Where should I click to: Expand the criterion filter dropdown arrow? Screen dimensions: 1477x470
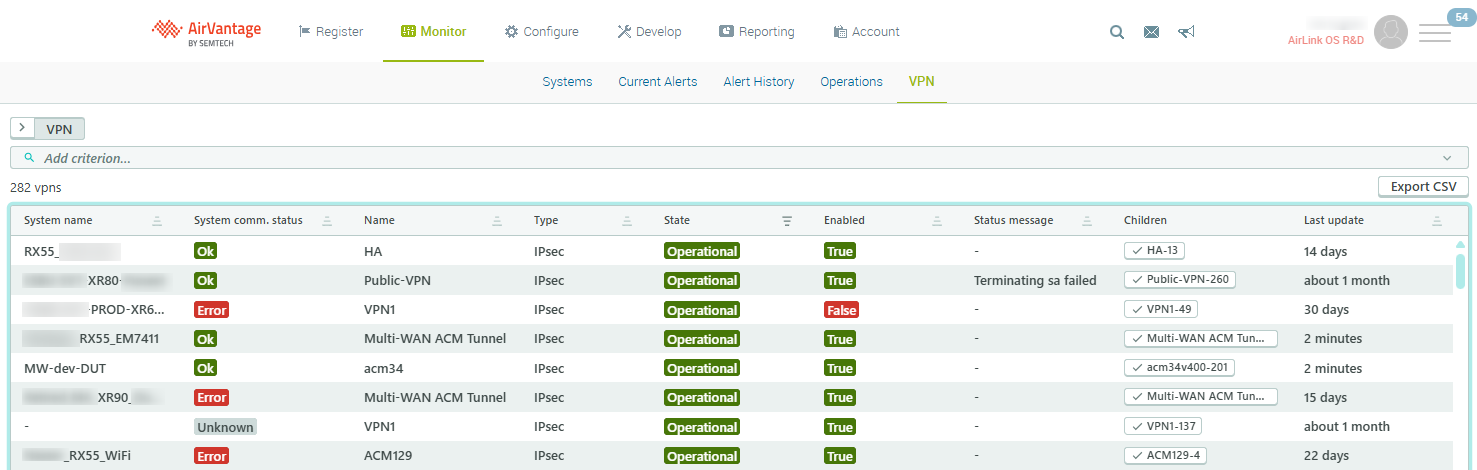(1447, 158)
